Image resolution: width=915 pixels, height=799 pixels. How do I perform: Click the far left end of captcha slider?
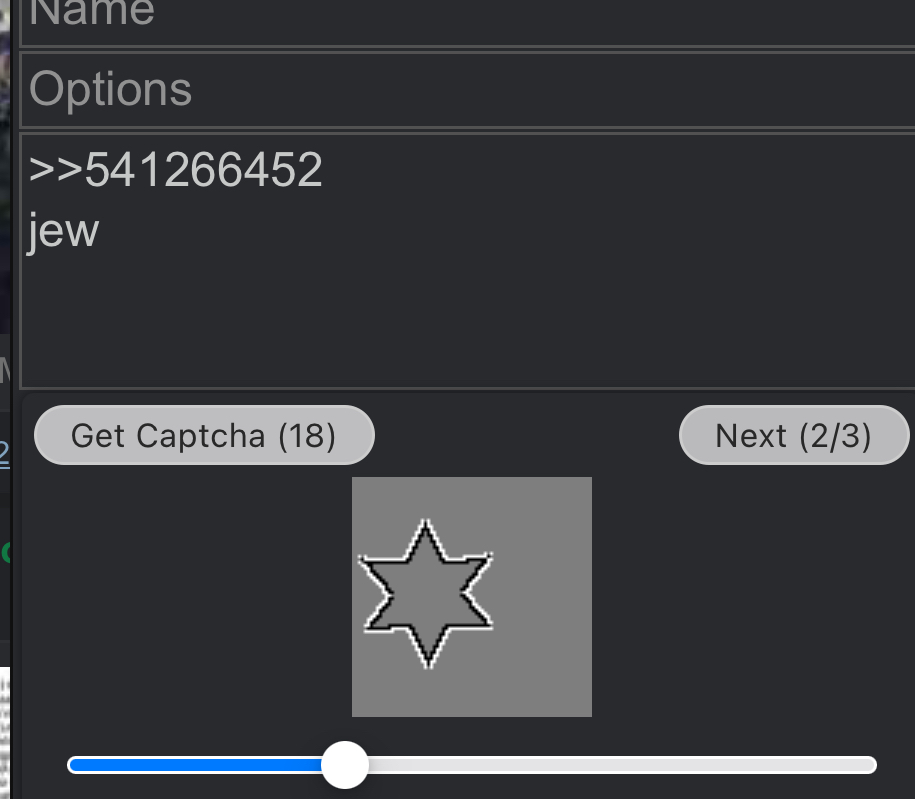tap(72, 765)
